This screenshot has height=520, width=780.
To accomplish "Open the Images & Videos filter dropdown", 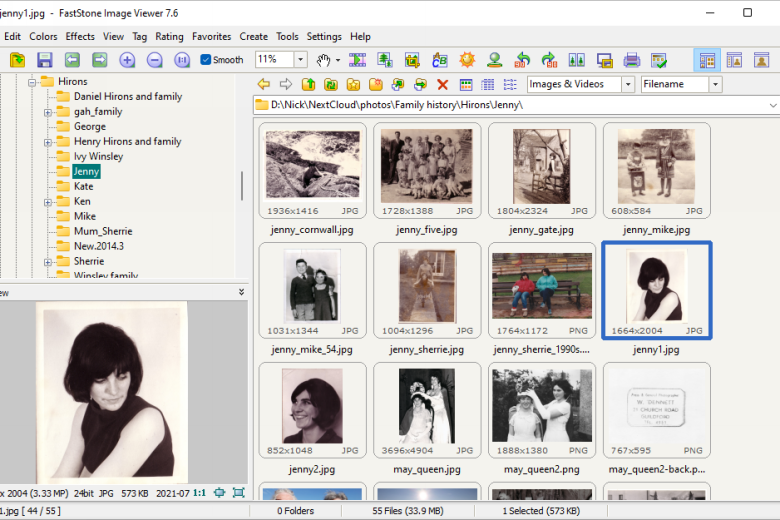I will (x=628, y=84).
